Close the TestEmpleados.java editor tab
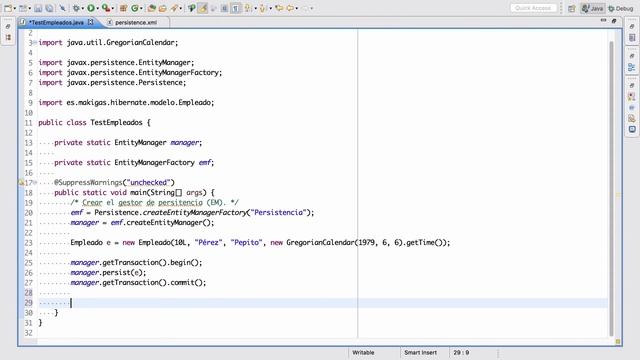Viewport: 640px width, 360px height. (91, 22)
